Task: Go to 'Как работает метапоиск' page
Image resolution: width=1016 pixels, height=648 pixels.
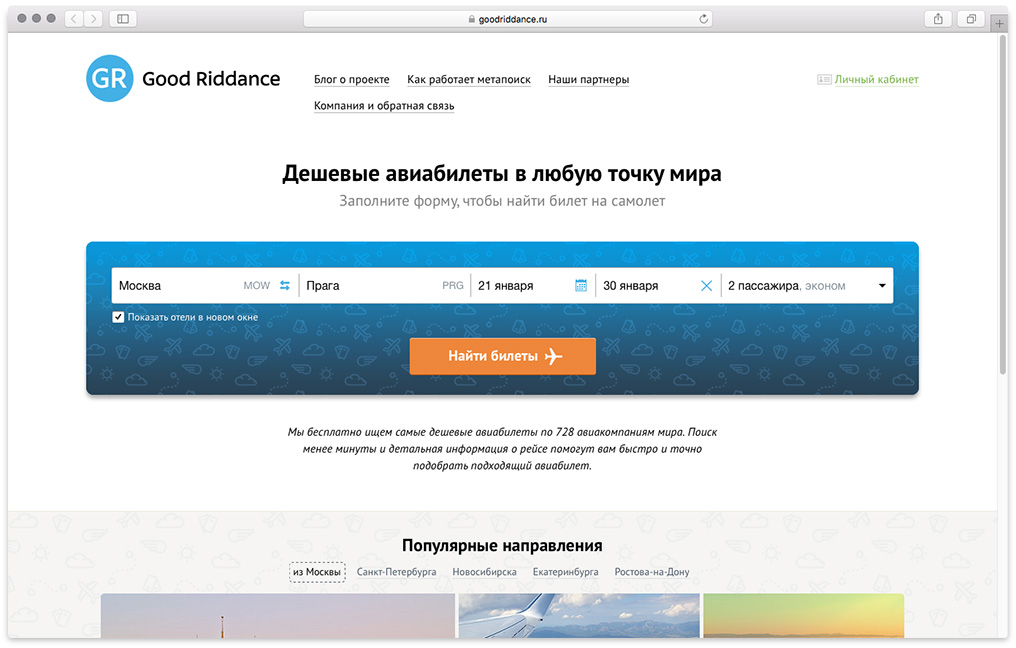Action: [x=468, y=80]
